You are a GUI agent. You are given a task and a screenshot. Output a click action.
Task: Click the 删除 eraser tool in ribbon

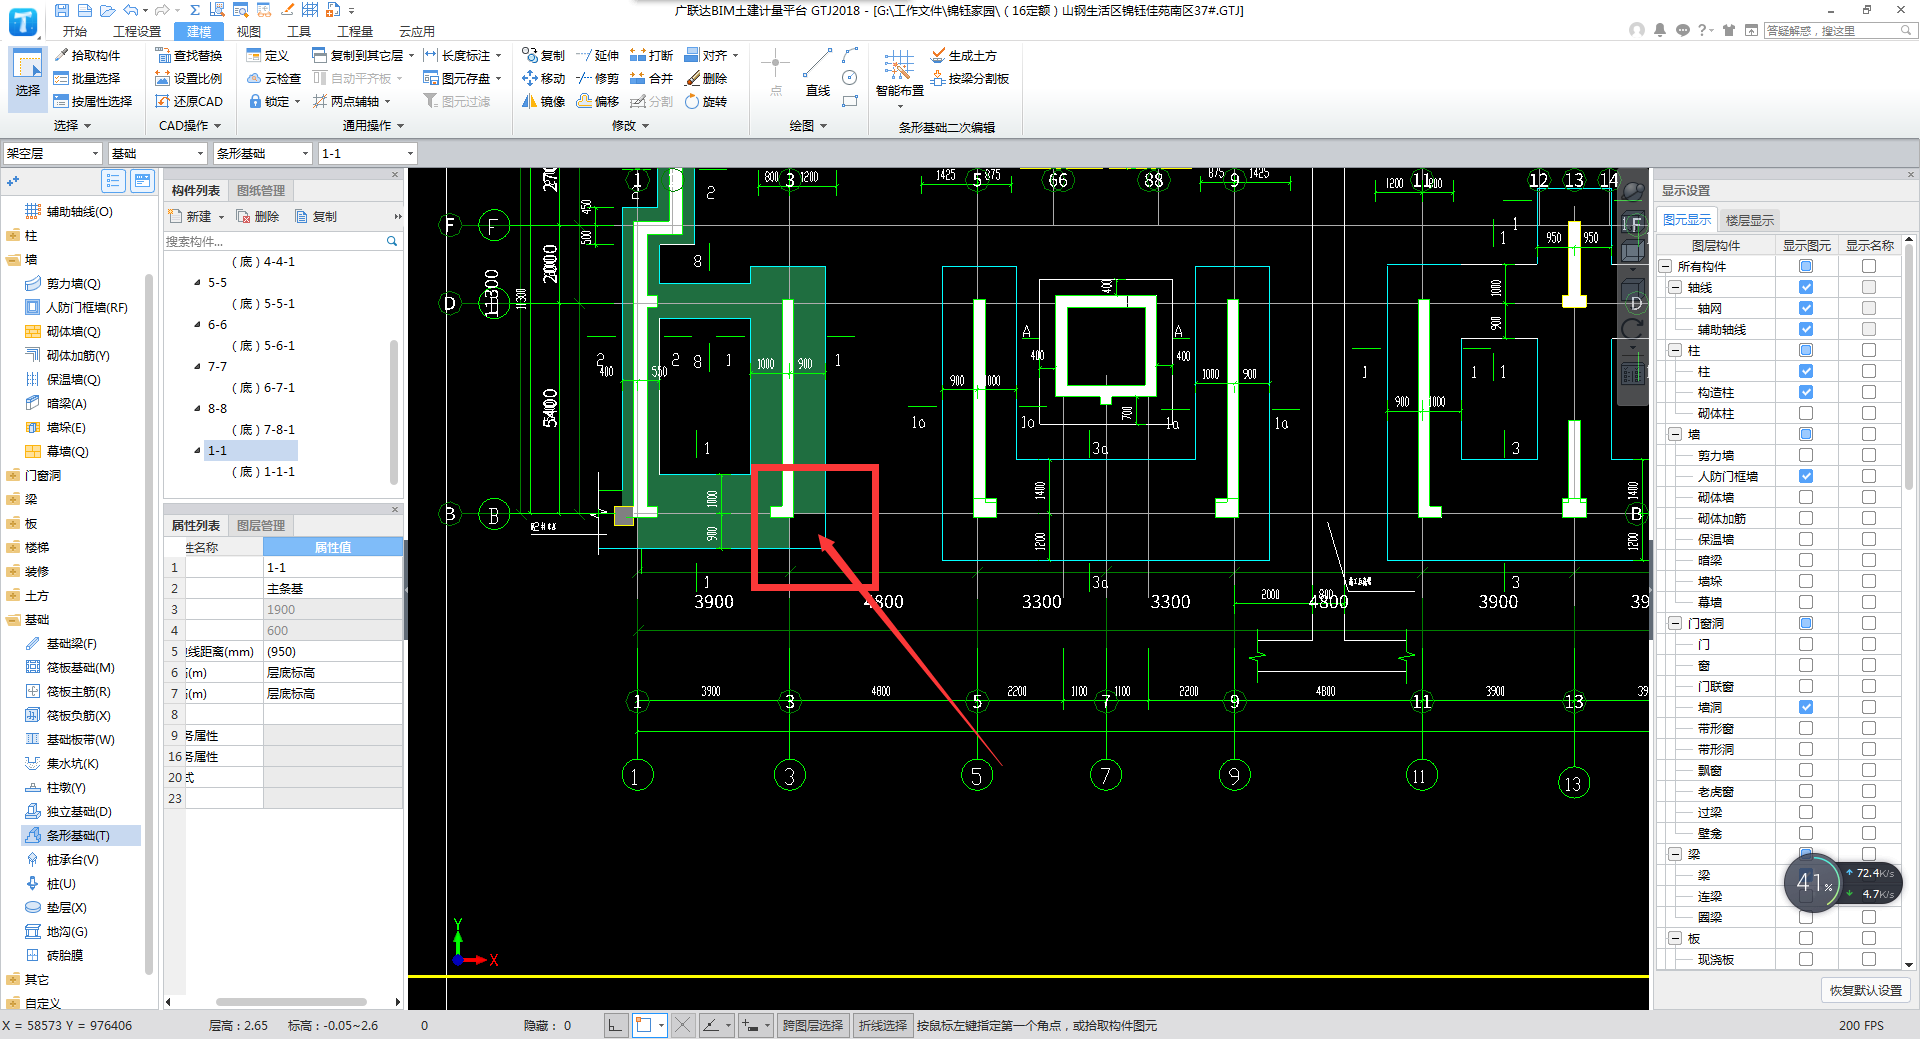705,78
